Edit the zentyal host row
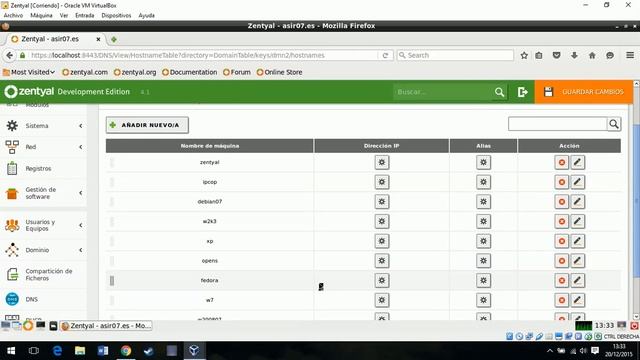This screenshot has height=360, width=640. 577,162
